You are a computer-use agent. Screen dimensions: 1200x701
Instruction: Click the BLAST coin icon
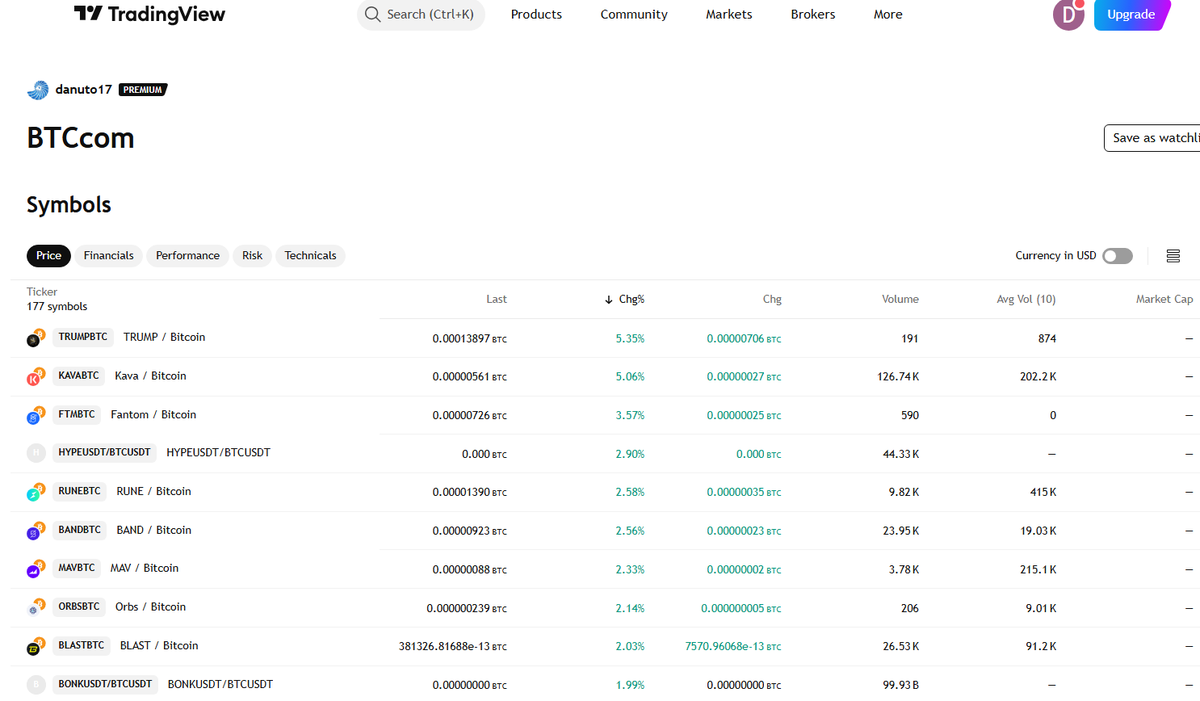pos(36,646)
